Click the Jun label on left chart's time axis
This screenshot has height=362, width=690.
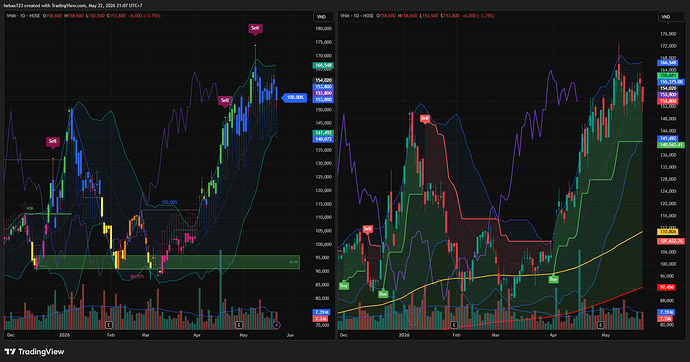290,335
